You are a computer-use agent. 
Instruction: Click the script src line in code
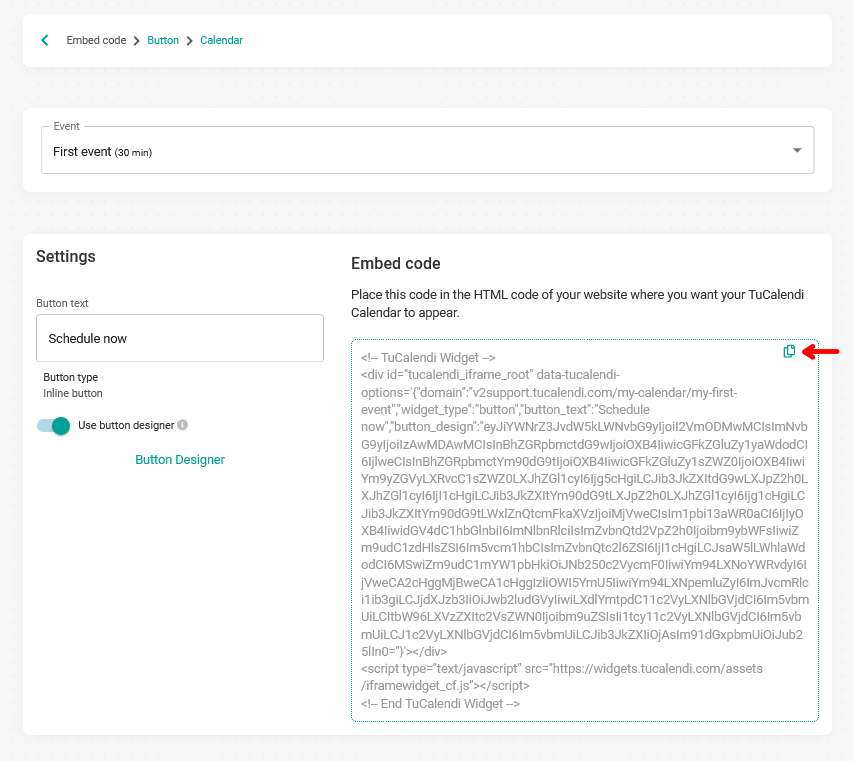[561, 677]
